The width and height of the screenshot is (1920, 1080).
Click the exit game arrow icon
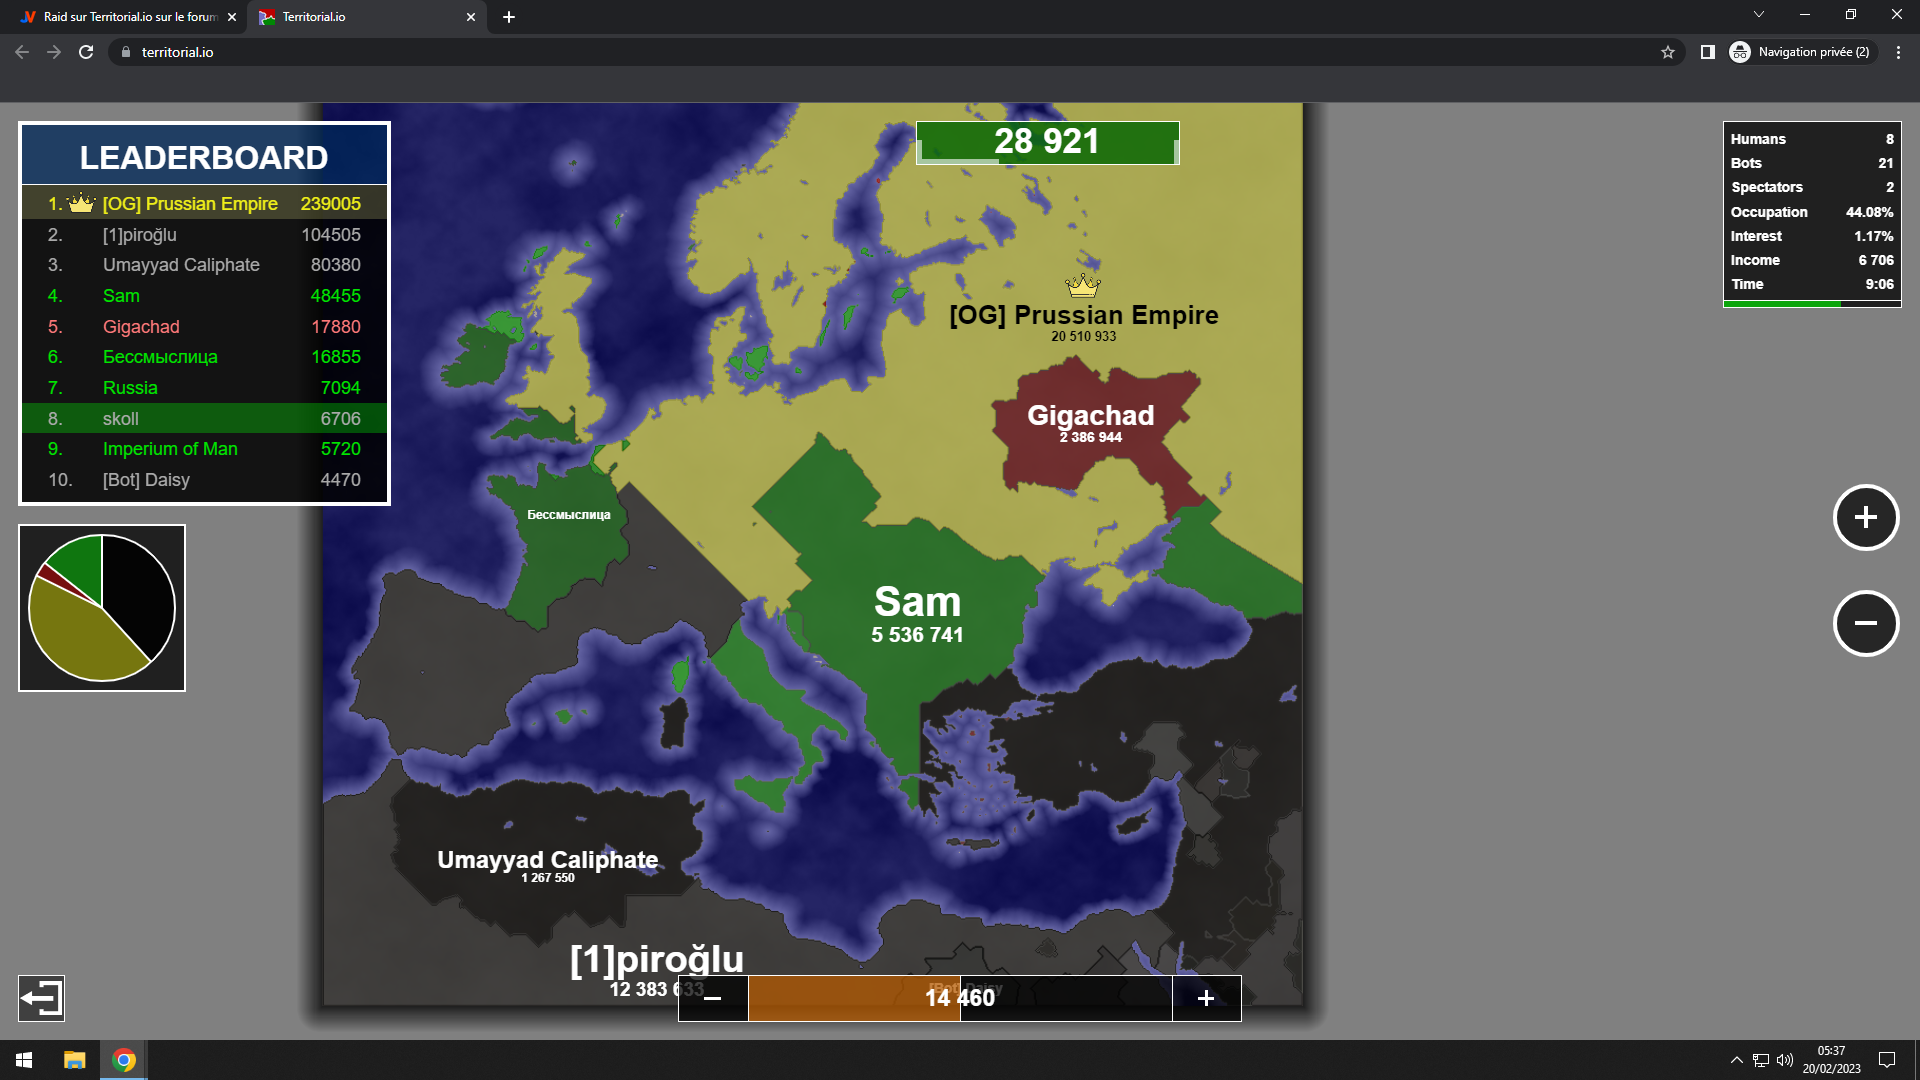click(x=41, y=998)
